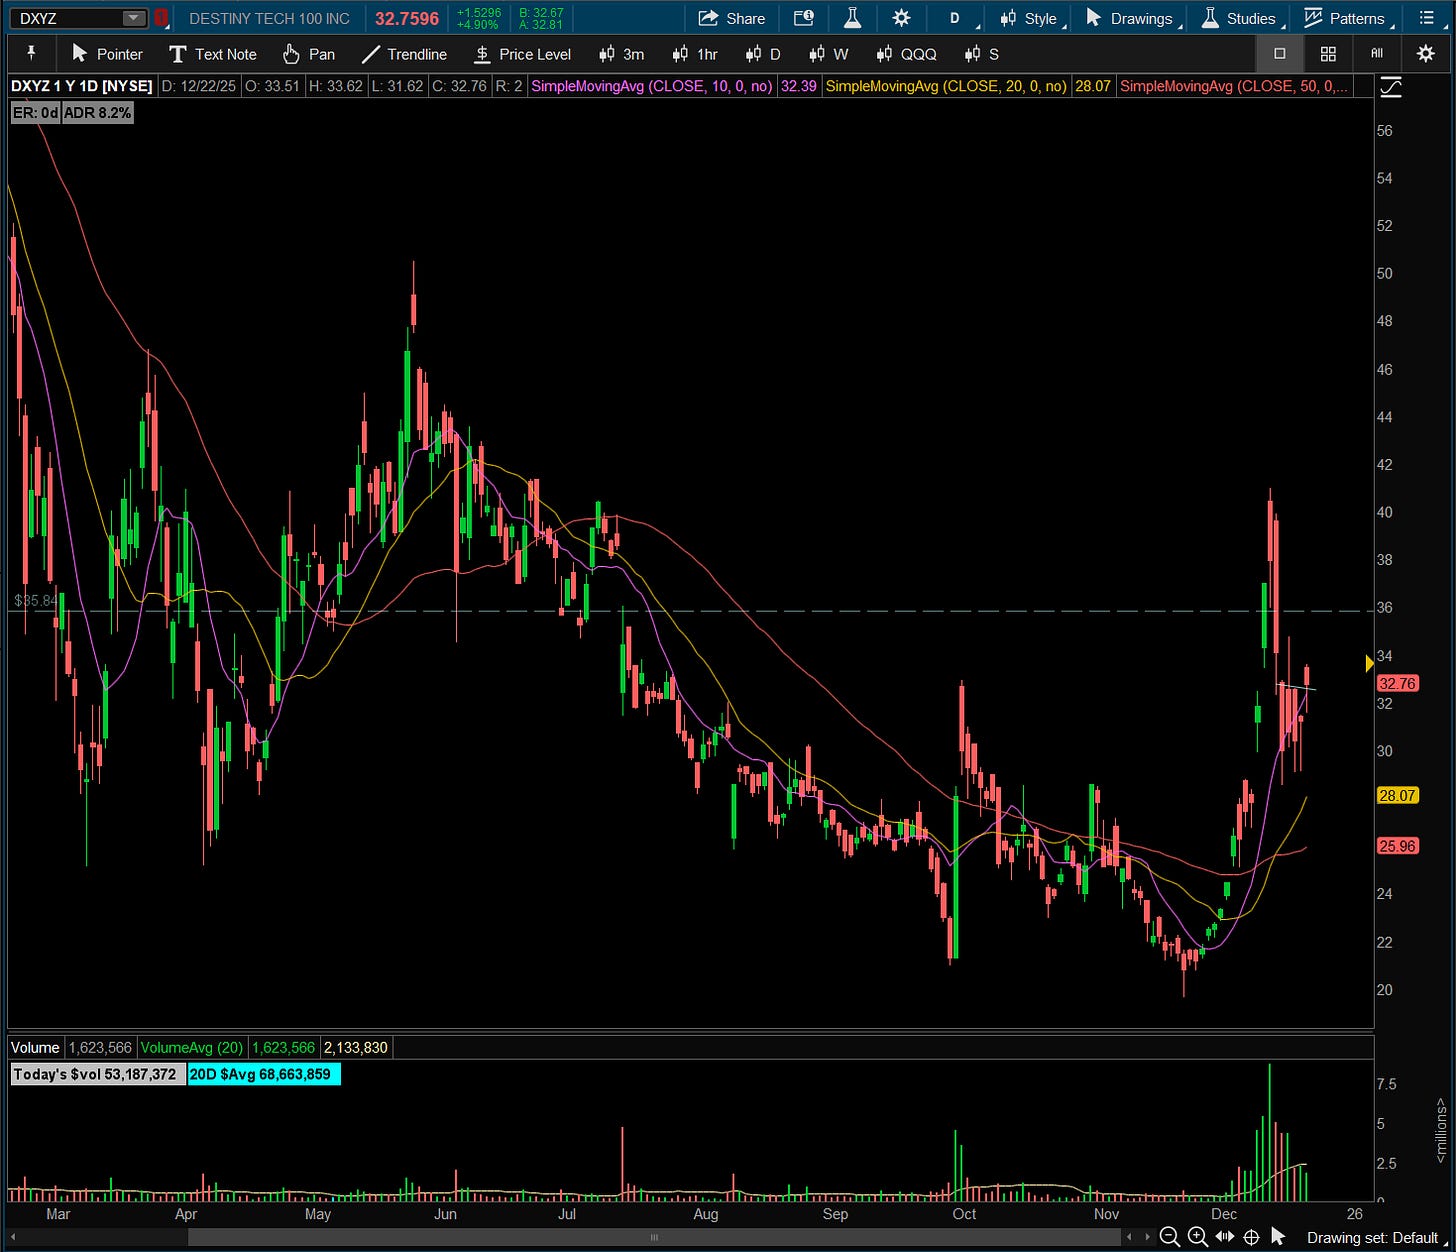Open the DXYZ symbol dropdown arrow

(x=133, y=18)
